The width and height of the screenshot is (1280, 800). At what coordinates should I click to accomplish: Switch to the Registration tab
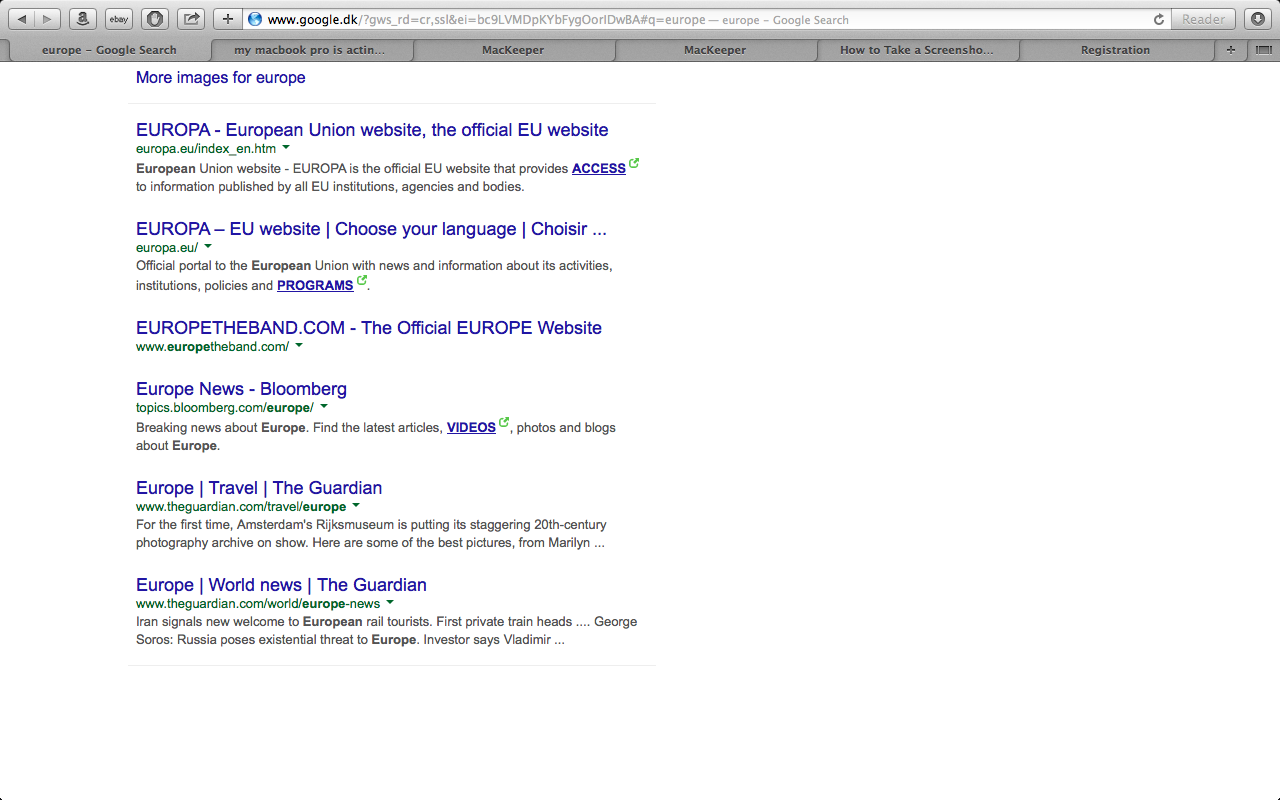[1115, 50]
